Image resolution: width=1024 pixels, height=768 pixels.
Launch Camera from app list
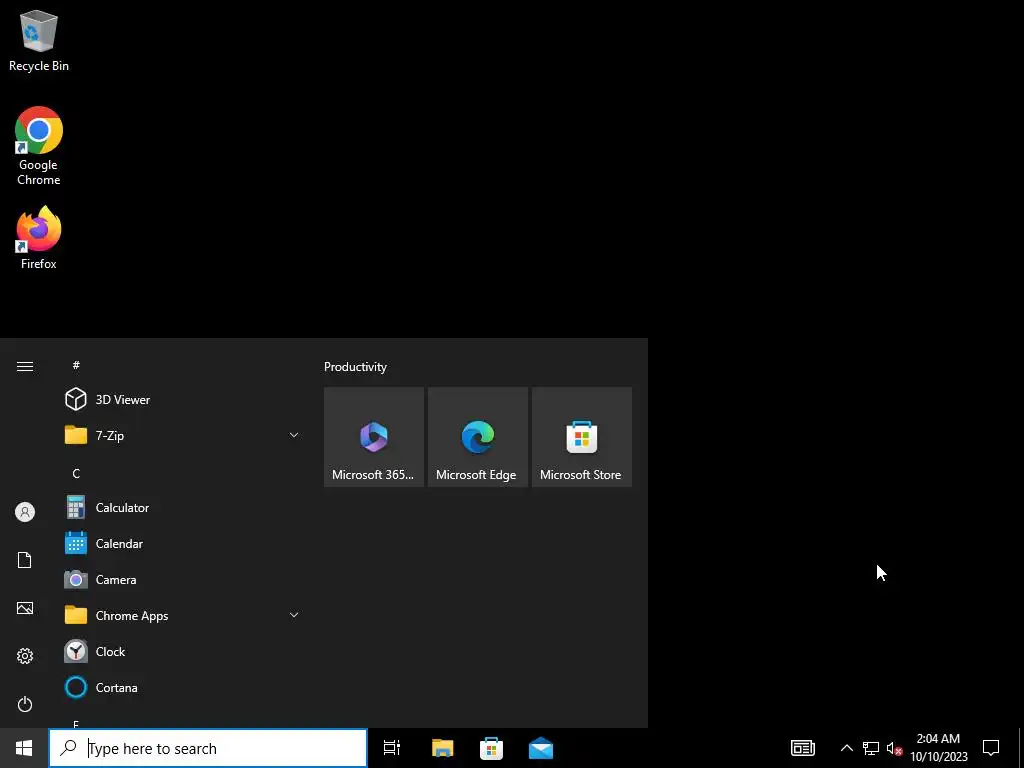coord(184,579)
